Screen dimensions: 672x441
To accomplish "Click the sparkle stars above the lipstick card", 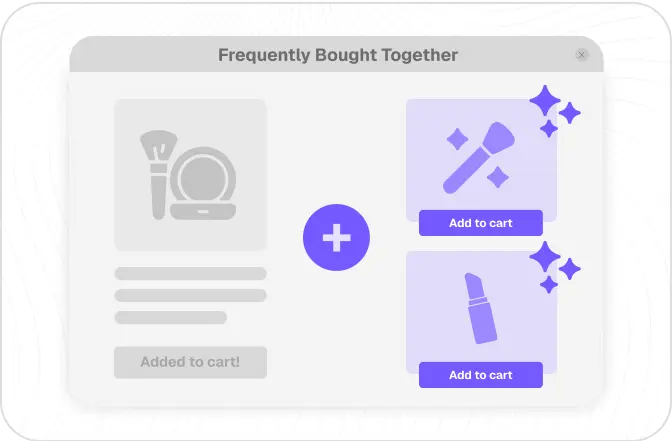I will 553,267.
